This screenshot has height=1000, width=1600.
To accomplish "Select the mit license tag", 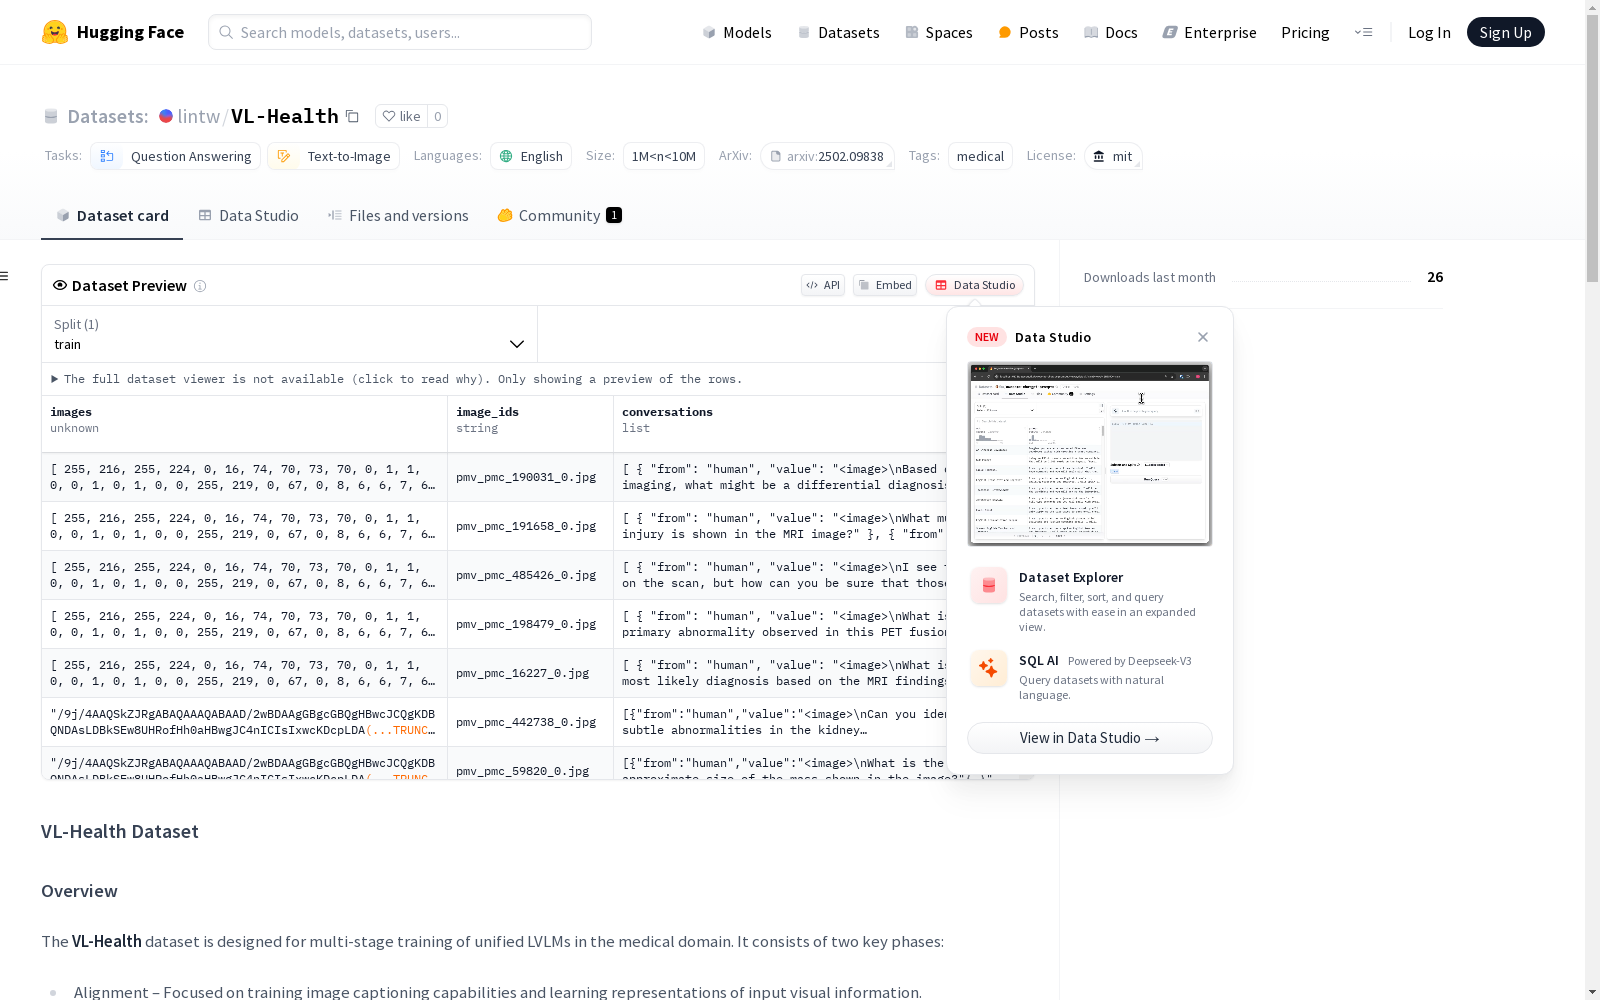I will (x=1113, y=156).
